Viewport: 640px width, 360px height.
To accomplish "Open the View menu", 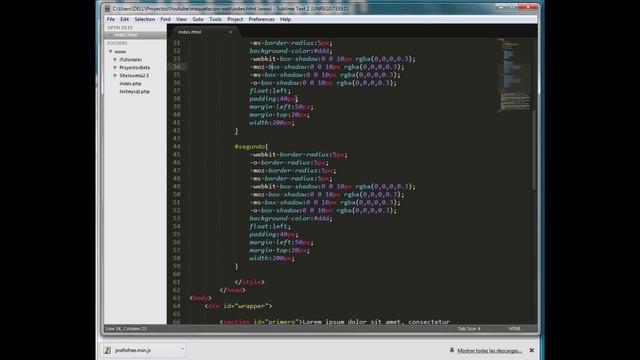I will click(x=181, y=19).
